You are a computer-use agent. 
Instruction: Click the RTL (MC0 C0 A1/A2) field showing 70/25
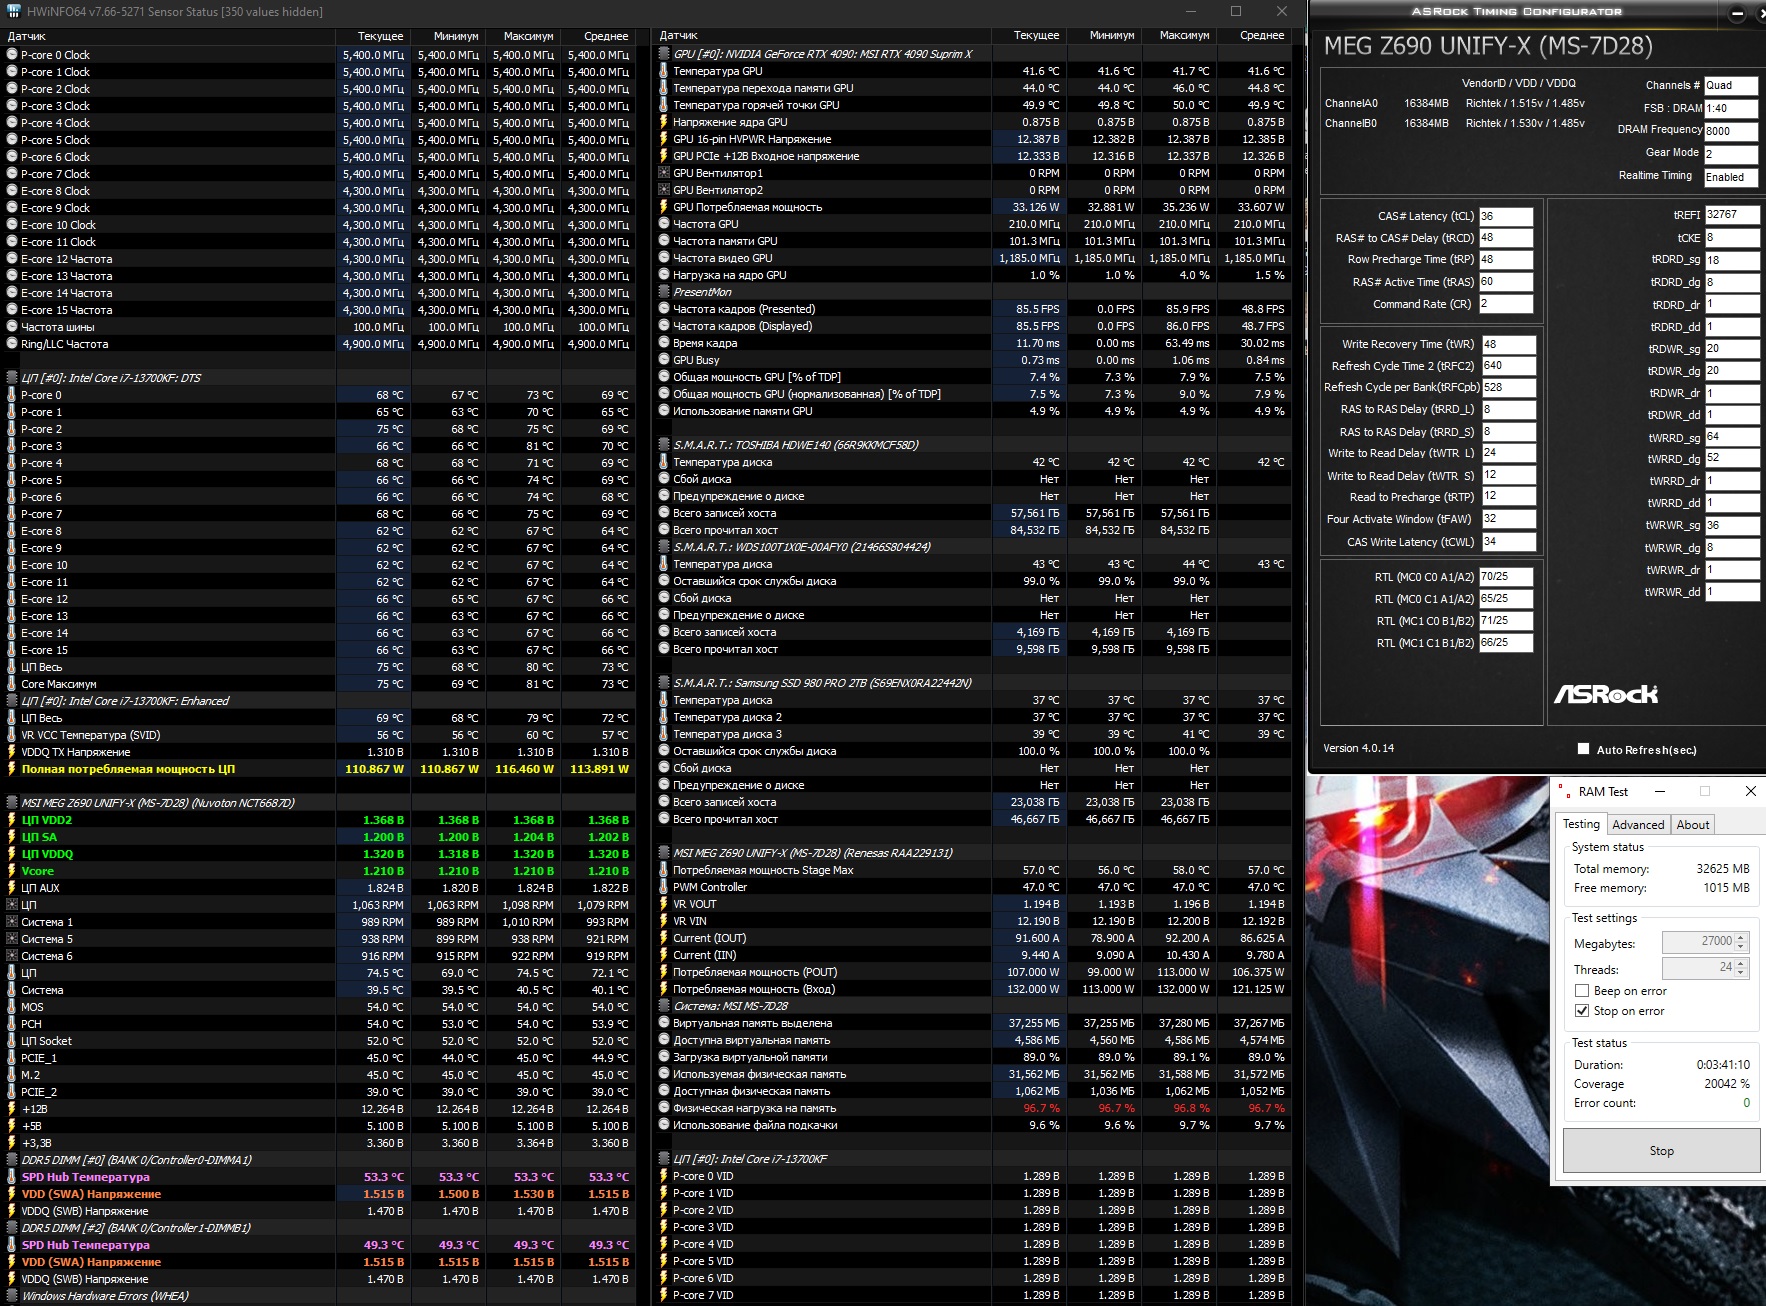click(x=1506, y=577)
